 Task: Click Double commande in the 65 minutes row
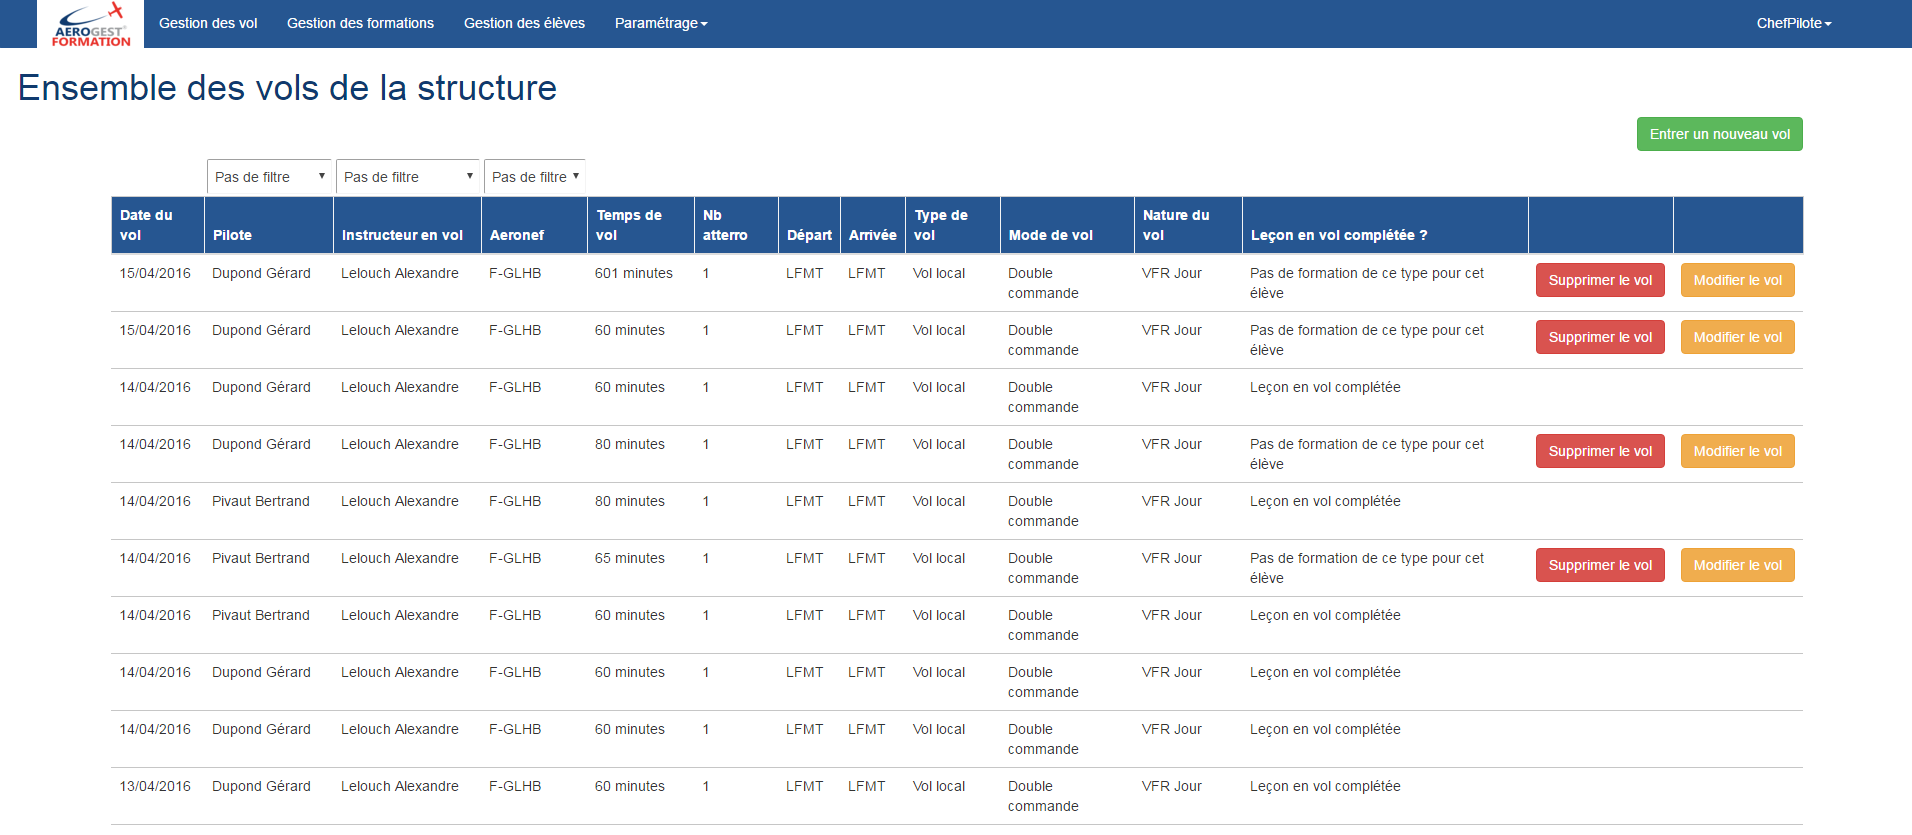[1043, 568]
